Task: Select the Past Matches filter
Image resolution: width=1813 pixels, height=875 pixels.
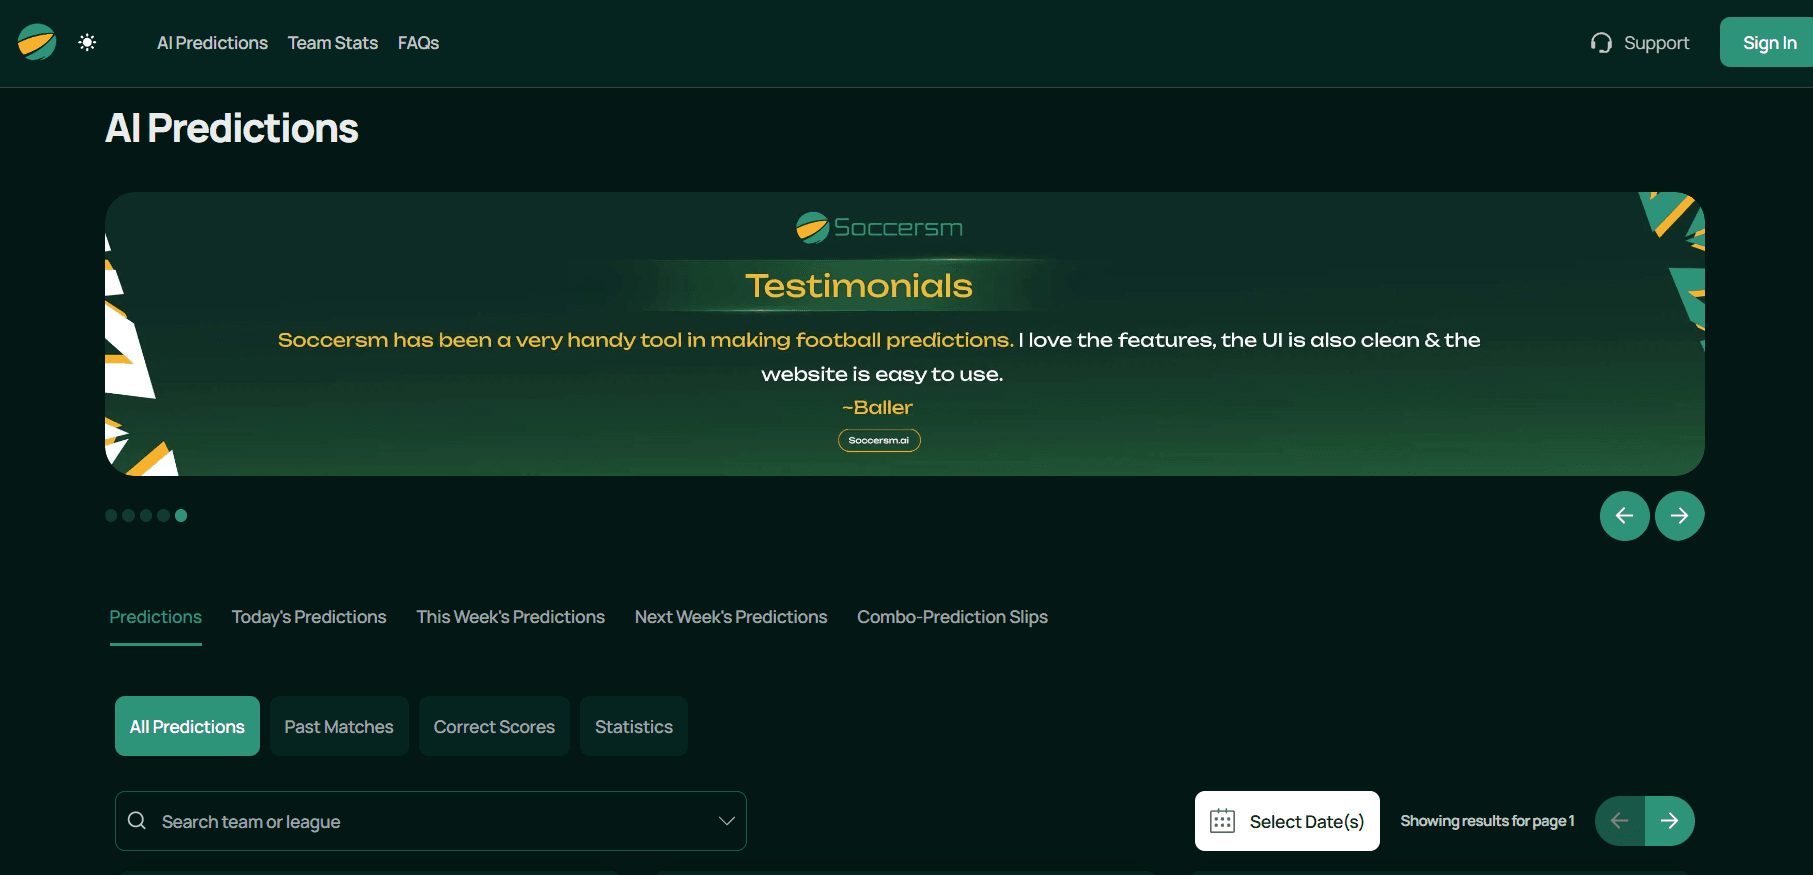Action: point(339,726)
